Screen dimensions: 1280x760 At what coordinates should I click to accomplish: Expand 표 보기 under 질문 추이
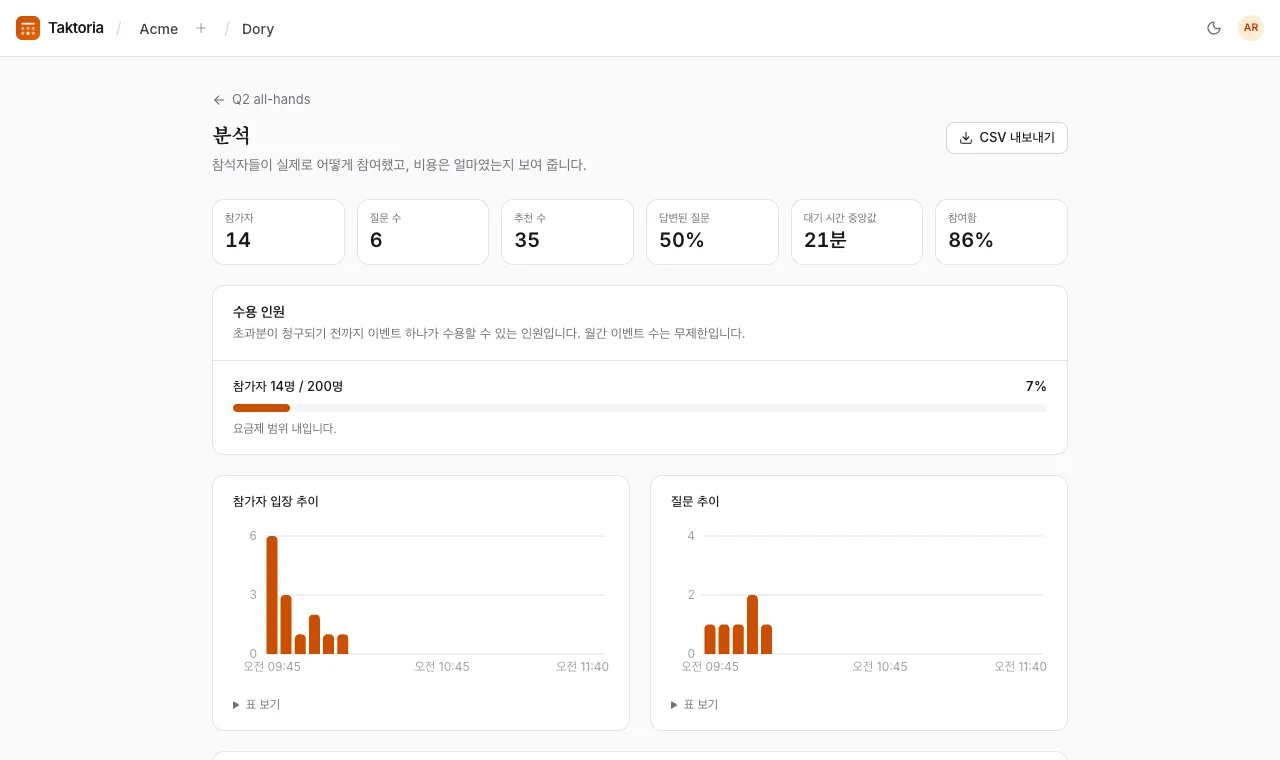click(695, 704)
